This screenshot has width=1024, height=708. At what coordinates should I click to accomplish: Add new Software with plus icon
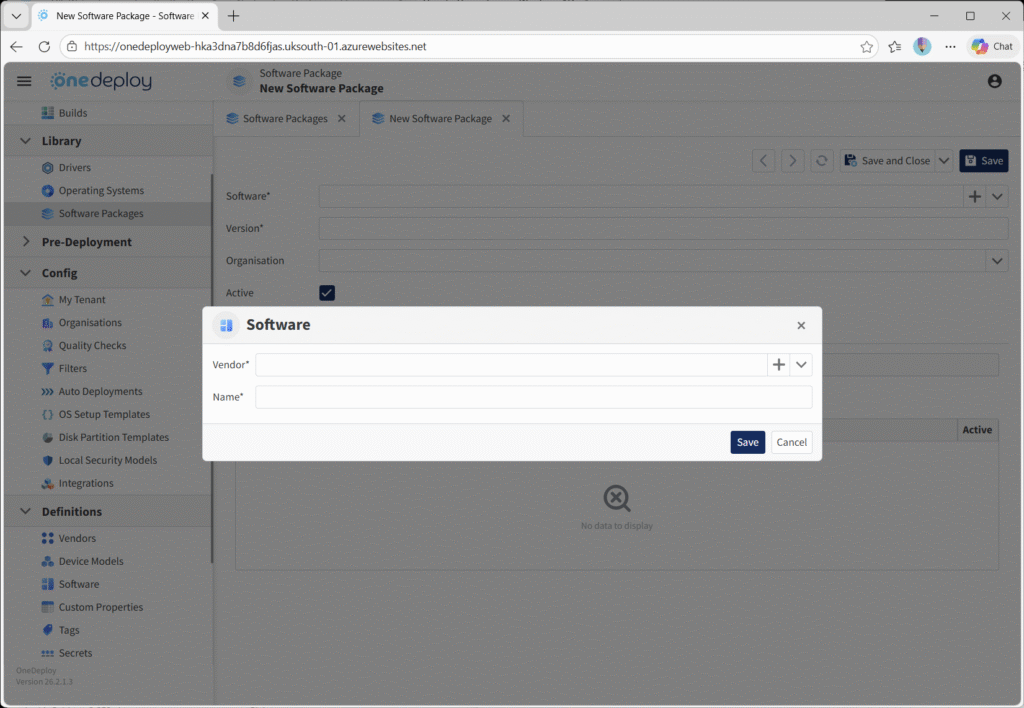click(974, 197)
